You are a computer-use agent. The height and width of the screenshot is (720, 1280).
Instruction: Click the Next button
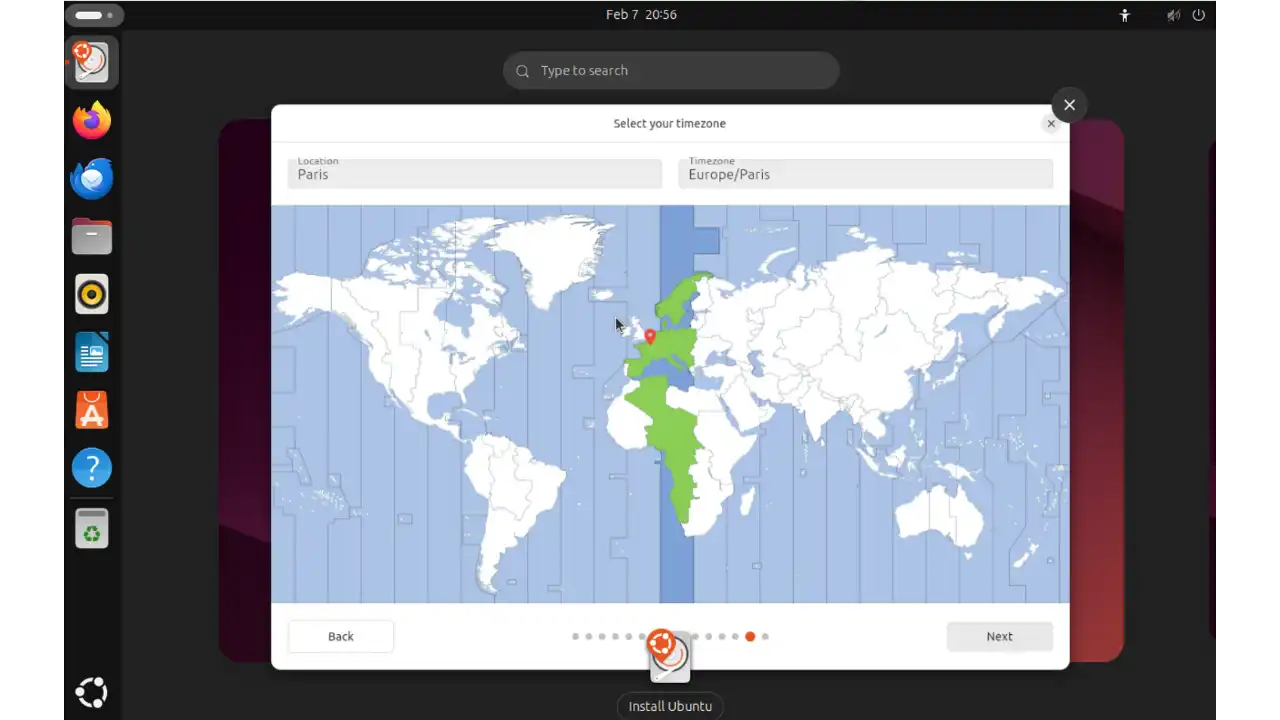coord(999,636)
